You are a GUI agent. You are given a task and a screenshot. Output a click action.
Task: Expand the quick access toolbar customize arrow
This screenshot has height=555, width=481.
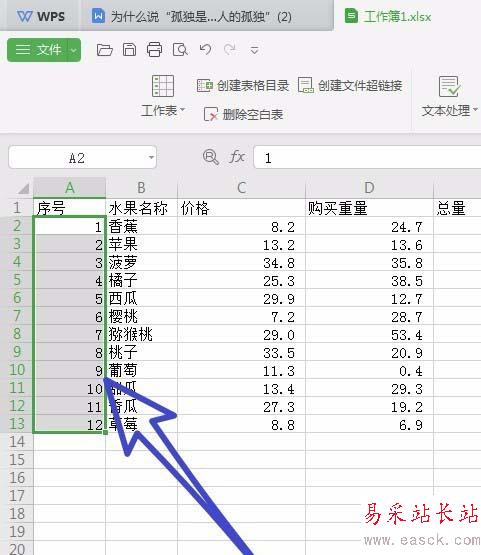pos(254,50)
